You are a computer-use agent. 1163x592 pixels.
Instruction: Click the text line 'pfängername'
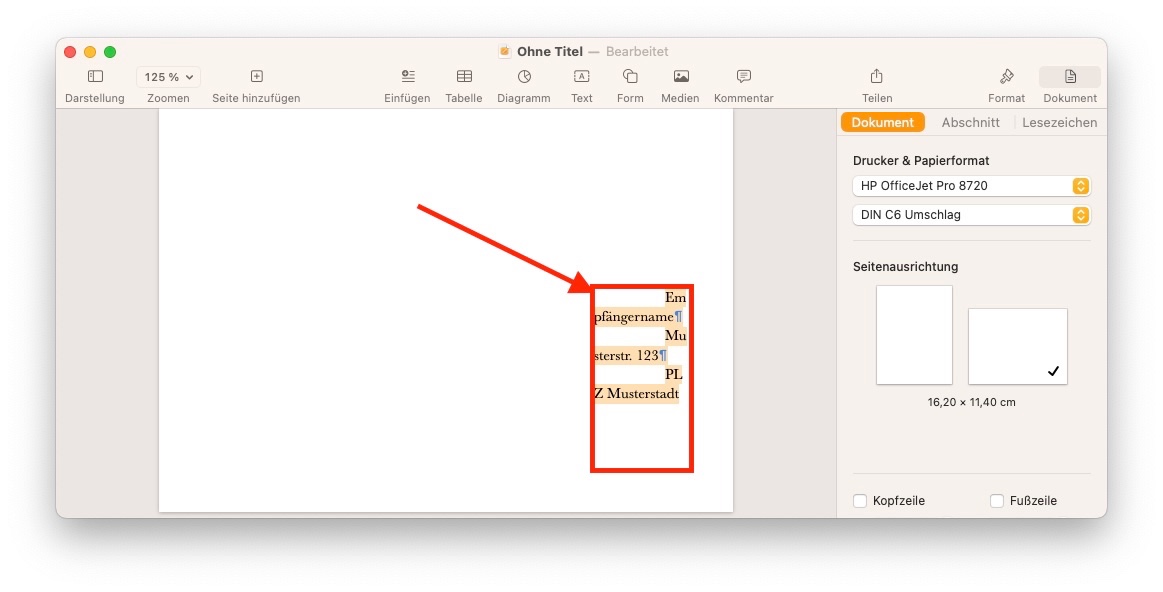point(634,317)
